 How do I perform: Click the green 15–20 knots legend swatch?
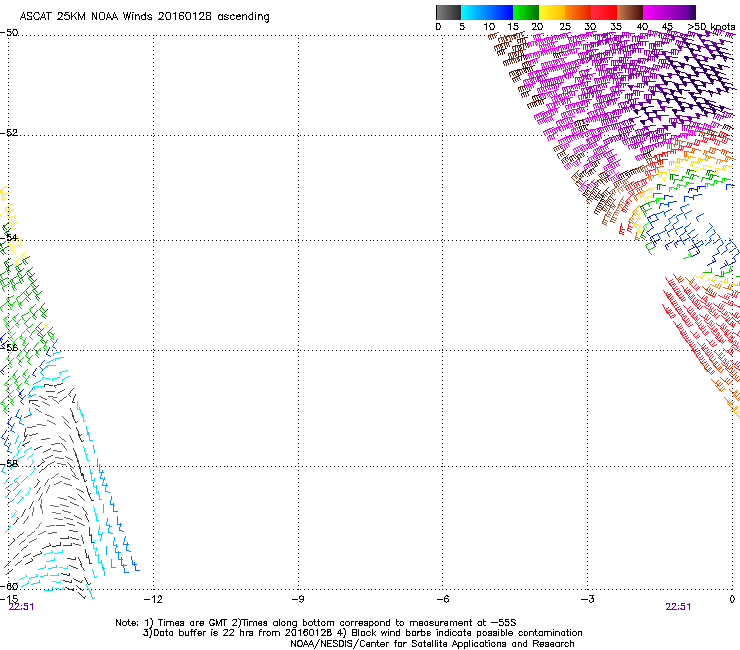(x=526, y=12)
